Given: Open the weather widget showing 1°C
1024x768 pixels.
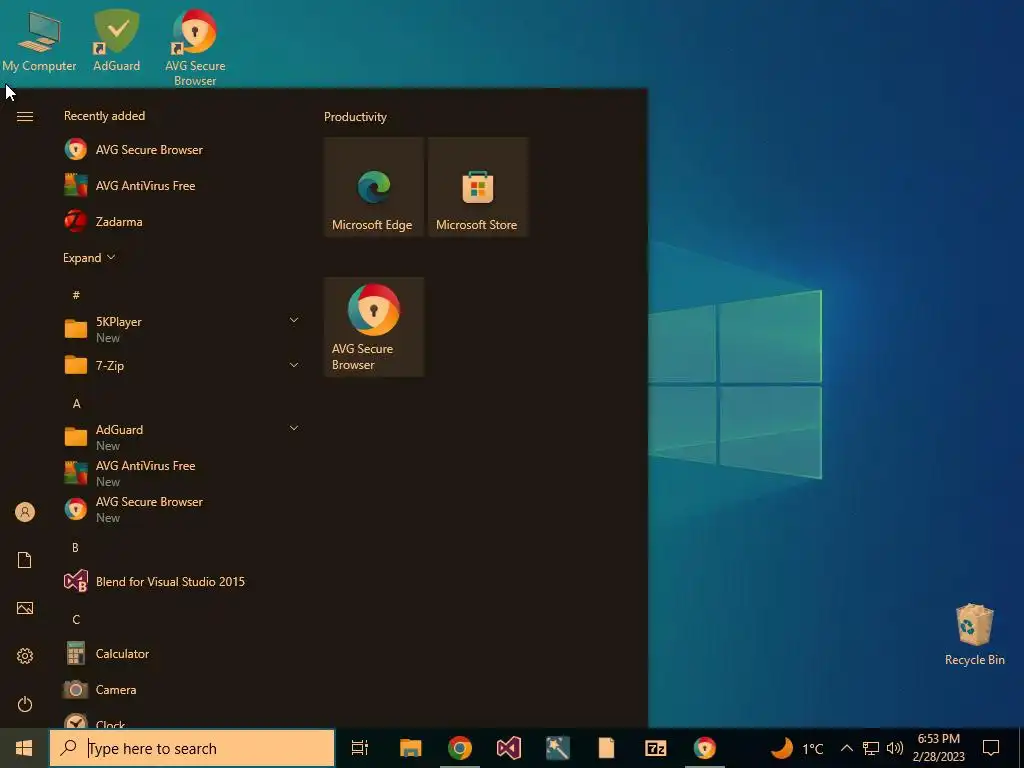Looking at the screenshot, I should 797,748.
